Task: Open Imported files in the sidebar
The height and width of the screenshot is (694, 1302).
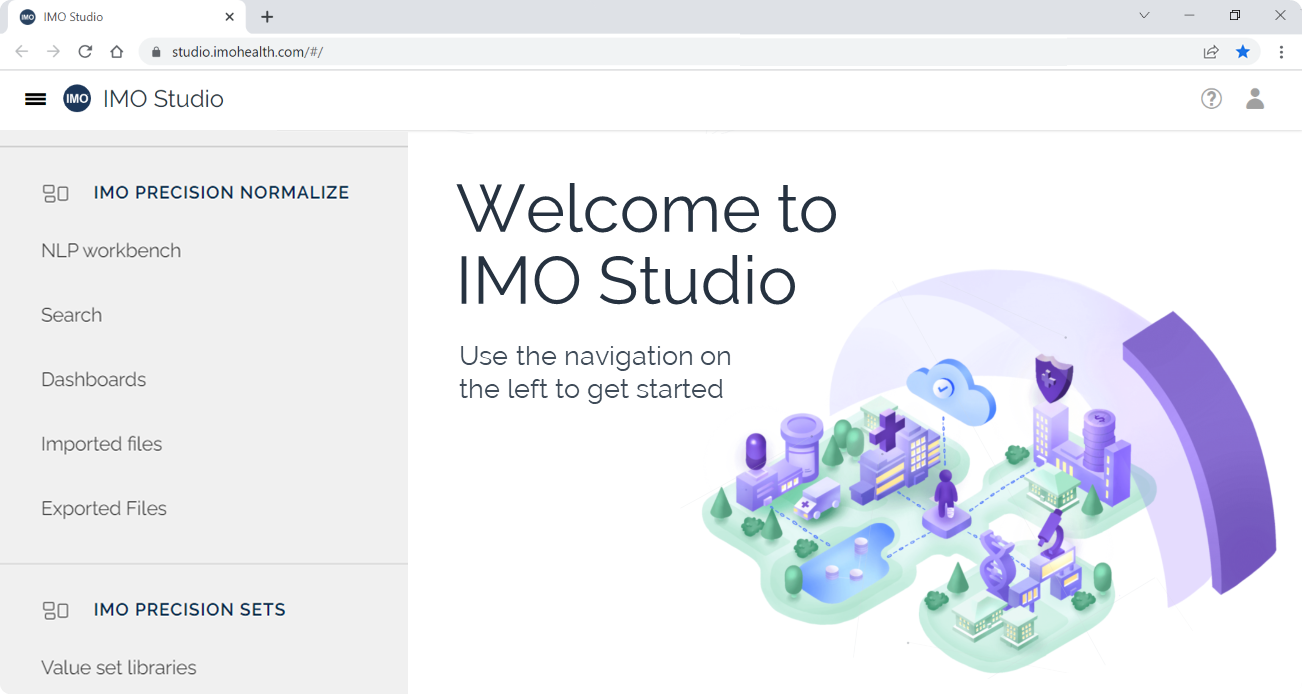Action: coord(101,444)
